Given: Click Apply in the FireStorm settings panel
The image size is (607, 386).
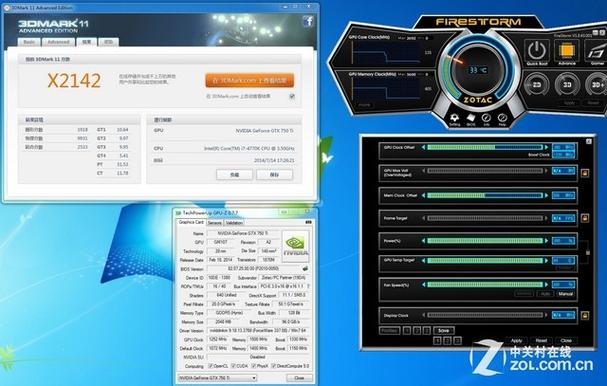Looking at the screenshot, I should (516, 341).
